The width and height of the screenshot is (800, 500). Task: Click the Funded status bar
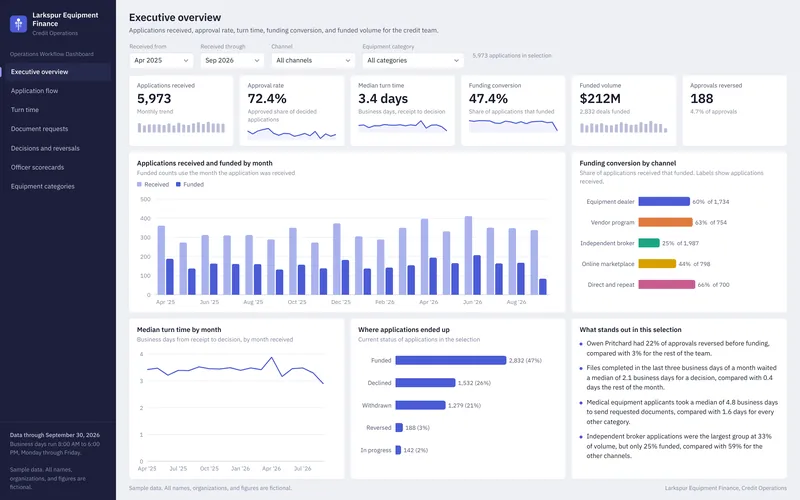click(x=451, y=360)
